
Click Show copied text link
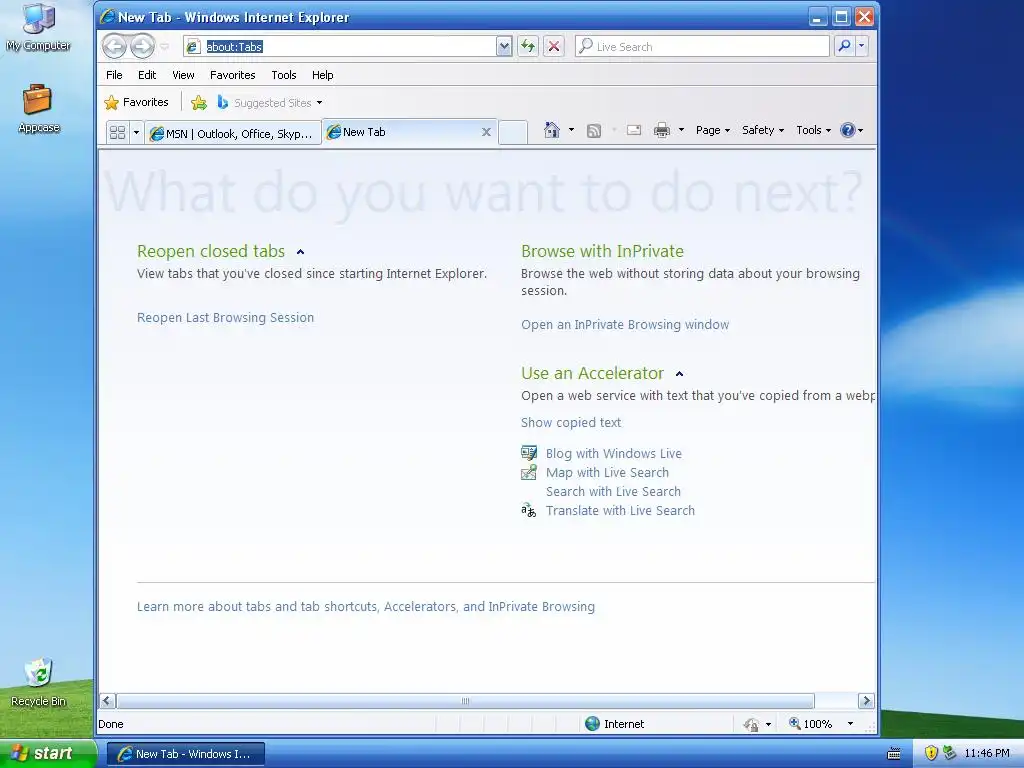pyautogui.click(x=571, y=423)
